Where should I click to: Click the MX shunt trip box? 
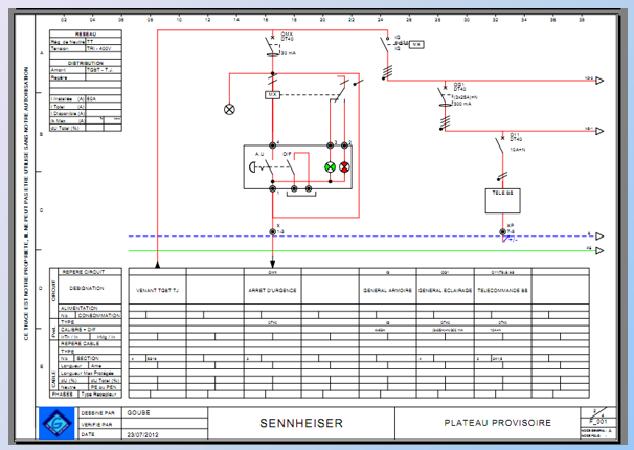(x=272, y=95)
